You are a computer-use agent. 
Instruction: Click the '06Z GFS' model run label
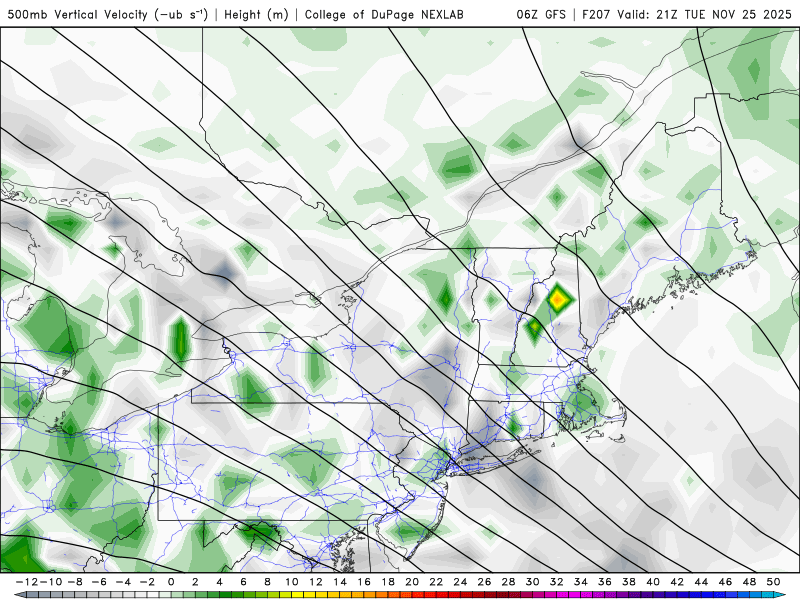coord(541,14)
